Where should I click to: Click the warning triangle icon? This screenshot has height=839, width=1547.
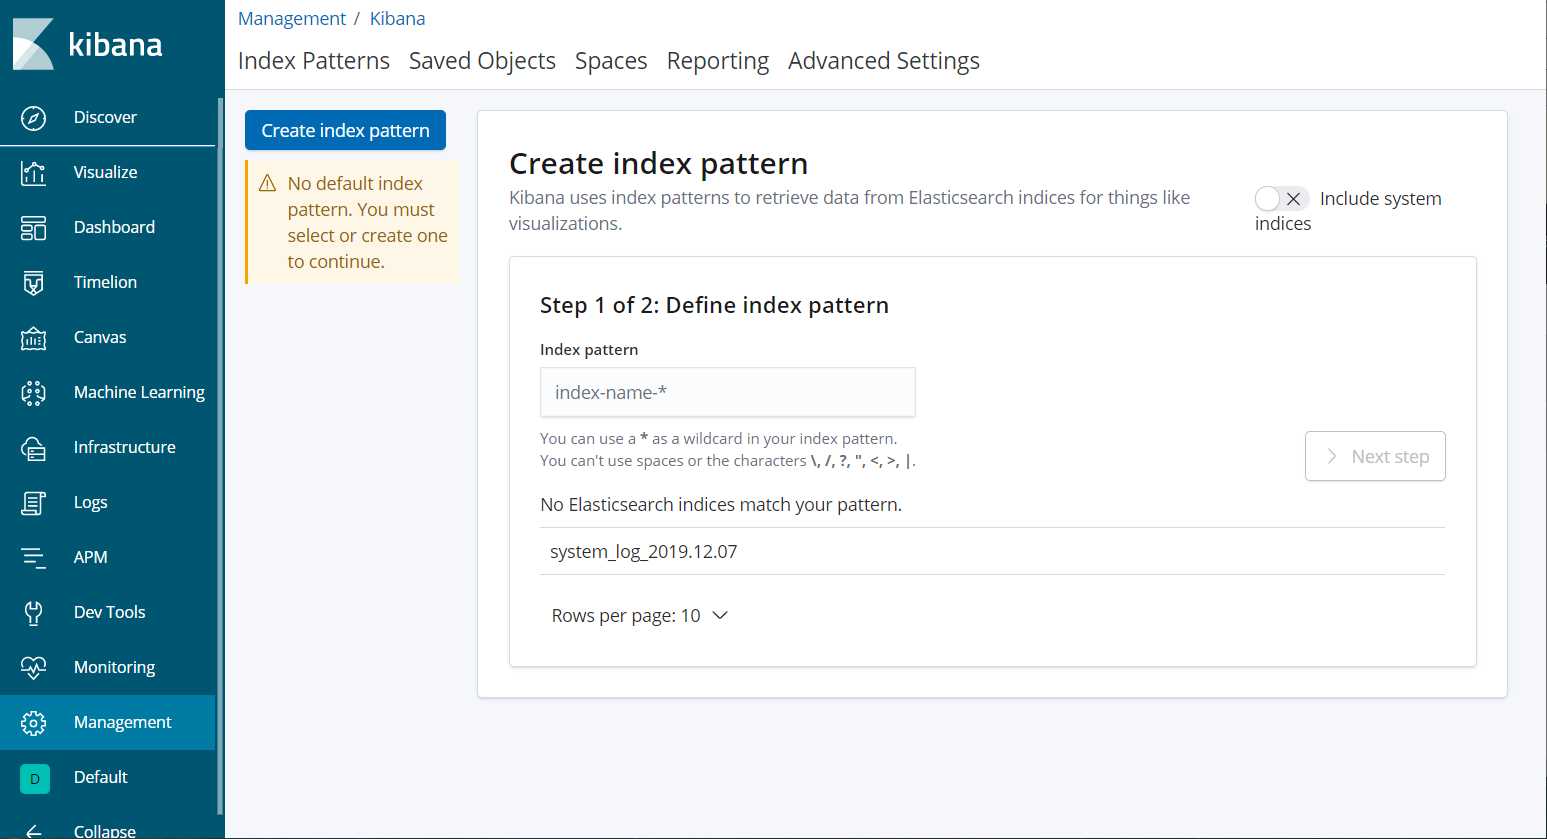(267, 183)
